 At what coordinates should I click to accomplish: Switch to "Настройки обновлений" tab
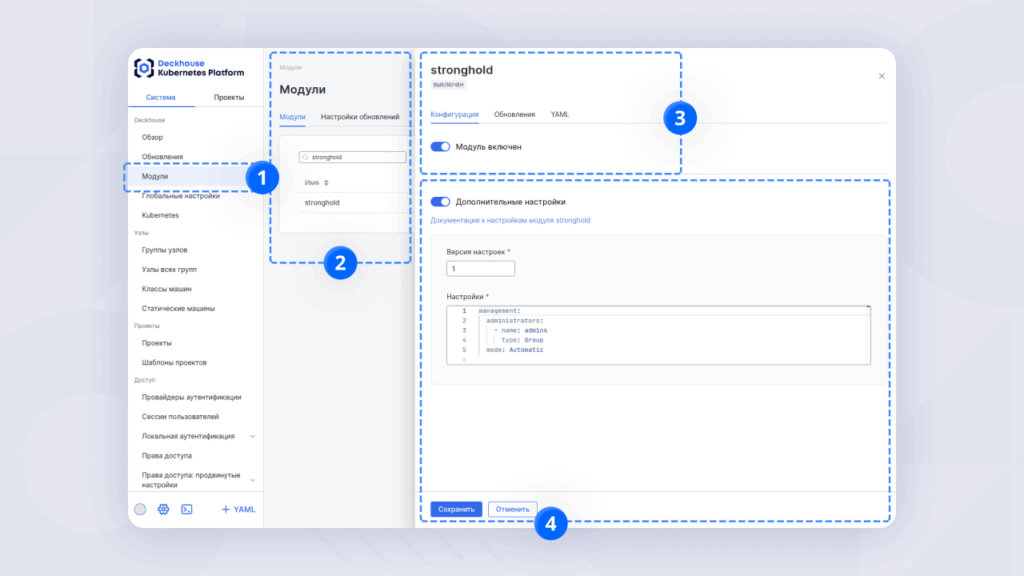tap(359, 117)
